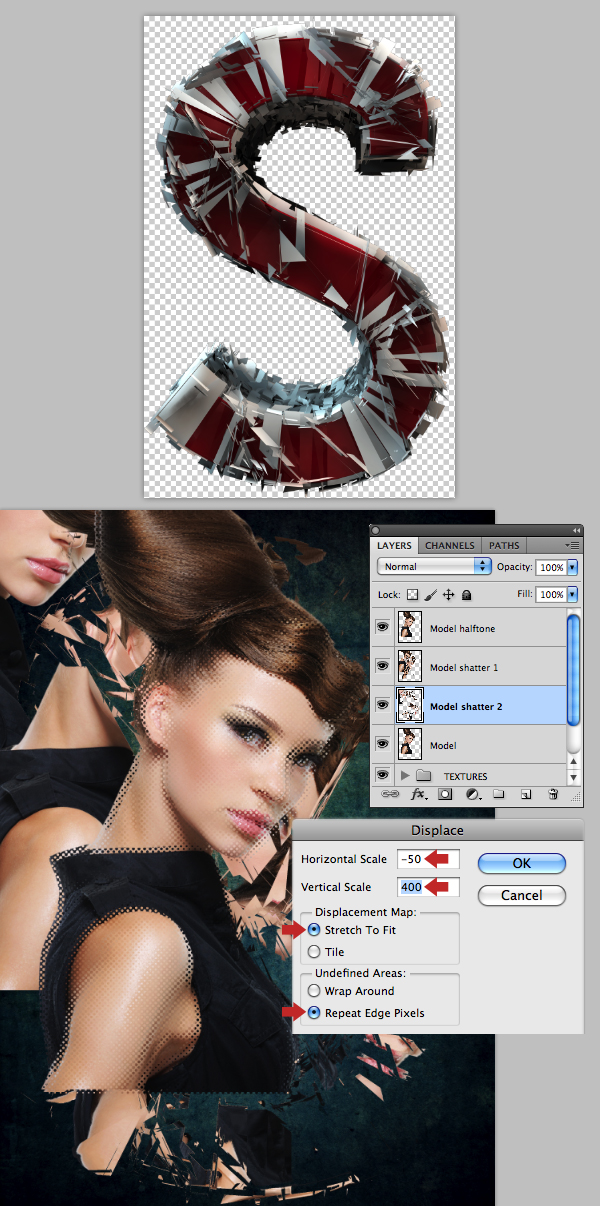
Task: Open the Fill slider dropdown arrow
Action: click(x=573, y=594)
